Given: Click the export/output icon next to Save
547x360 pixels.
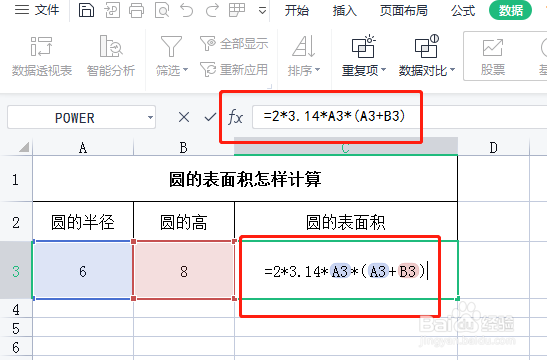Looking at the screenshot, I should pos(112,10).
